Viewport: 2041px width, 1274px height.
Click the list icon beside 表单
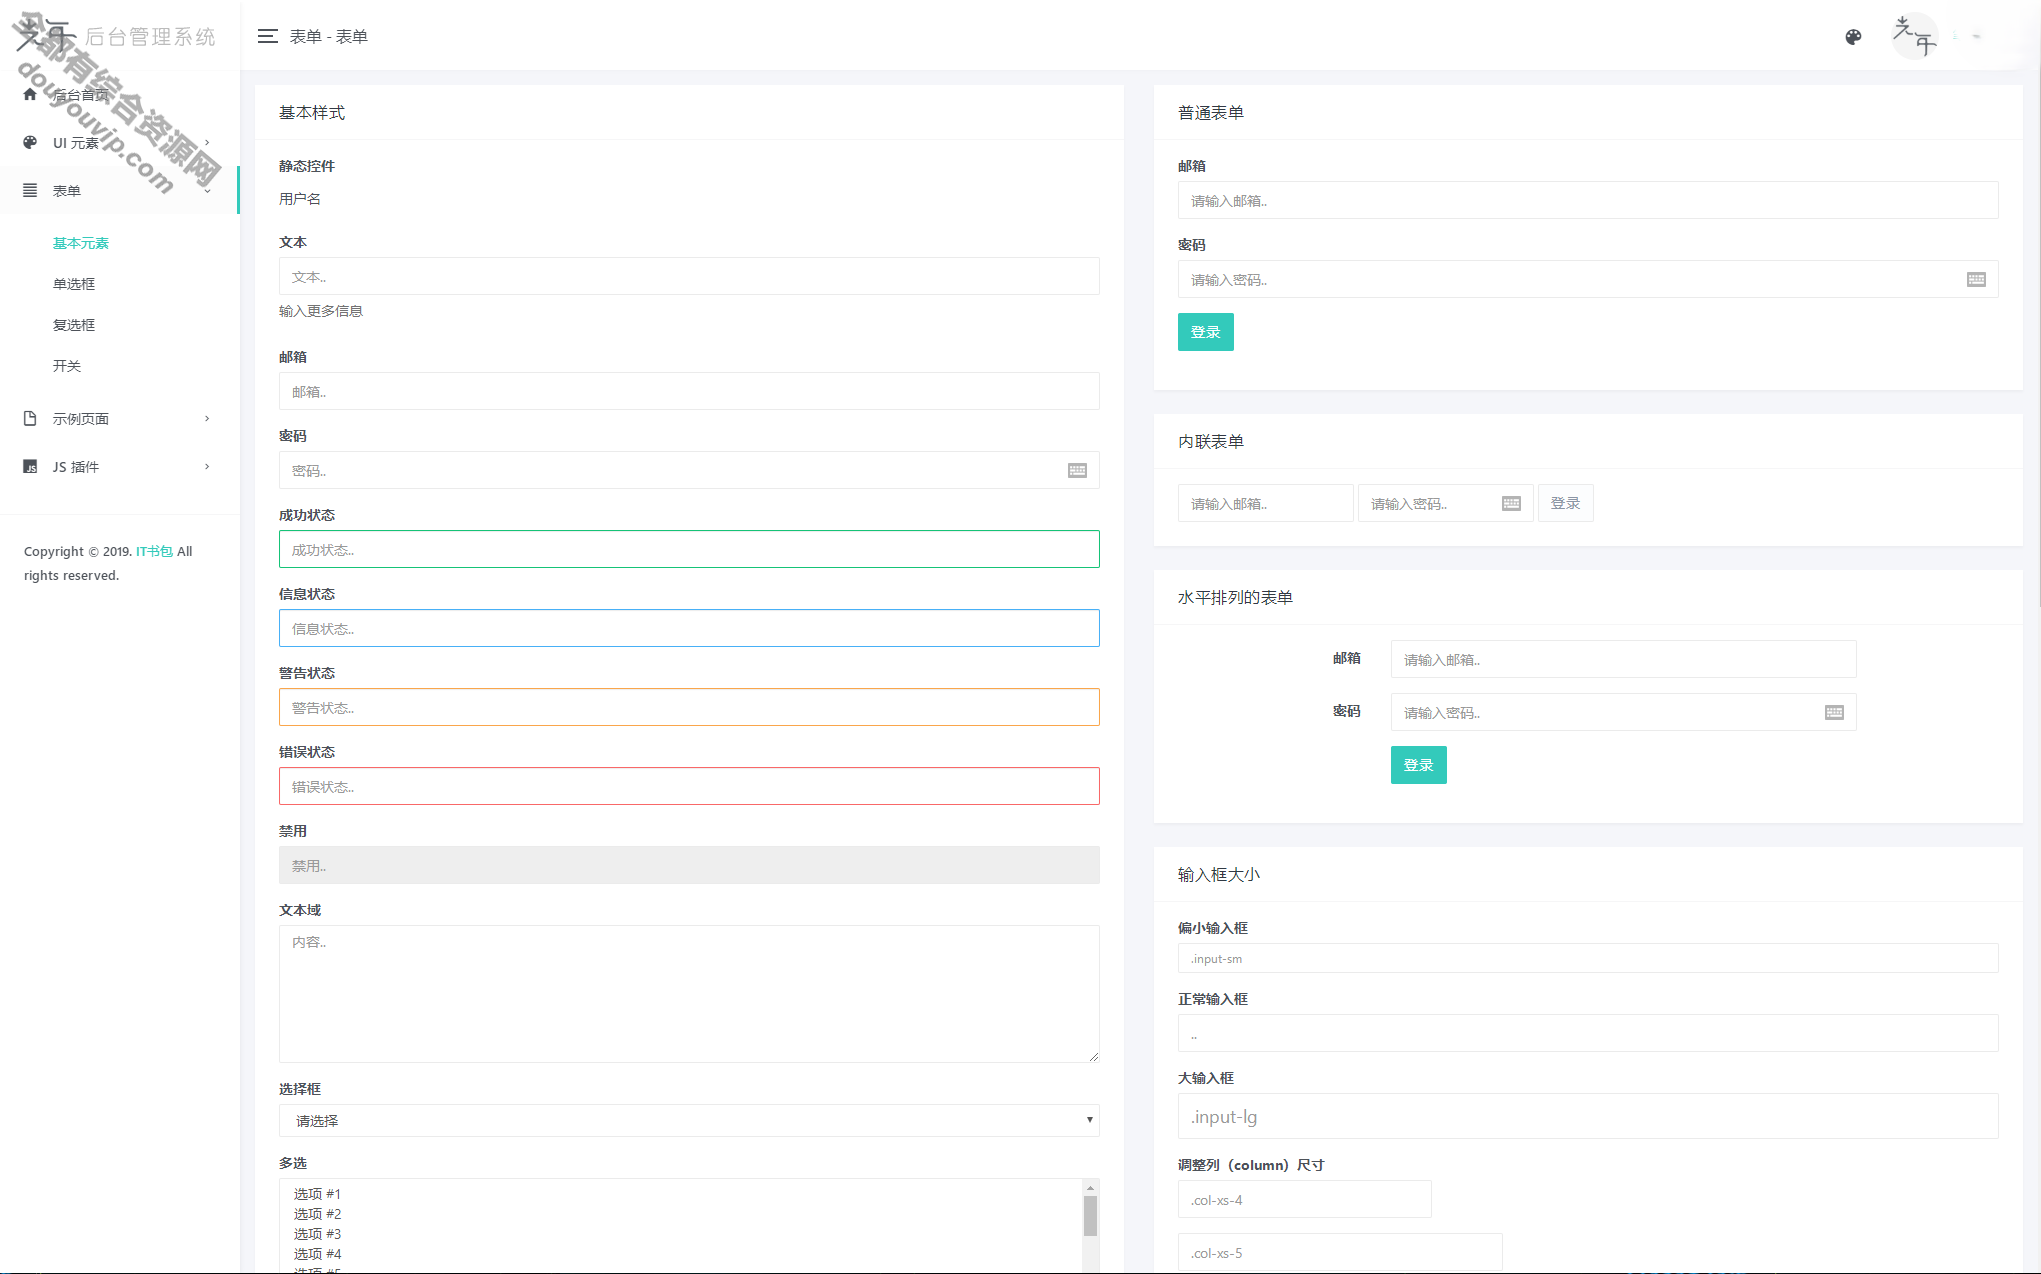tap(30, 190)
